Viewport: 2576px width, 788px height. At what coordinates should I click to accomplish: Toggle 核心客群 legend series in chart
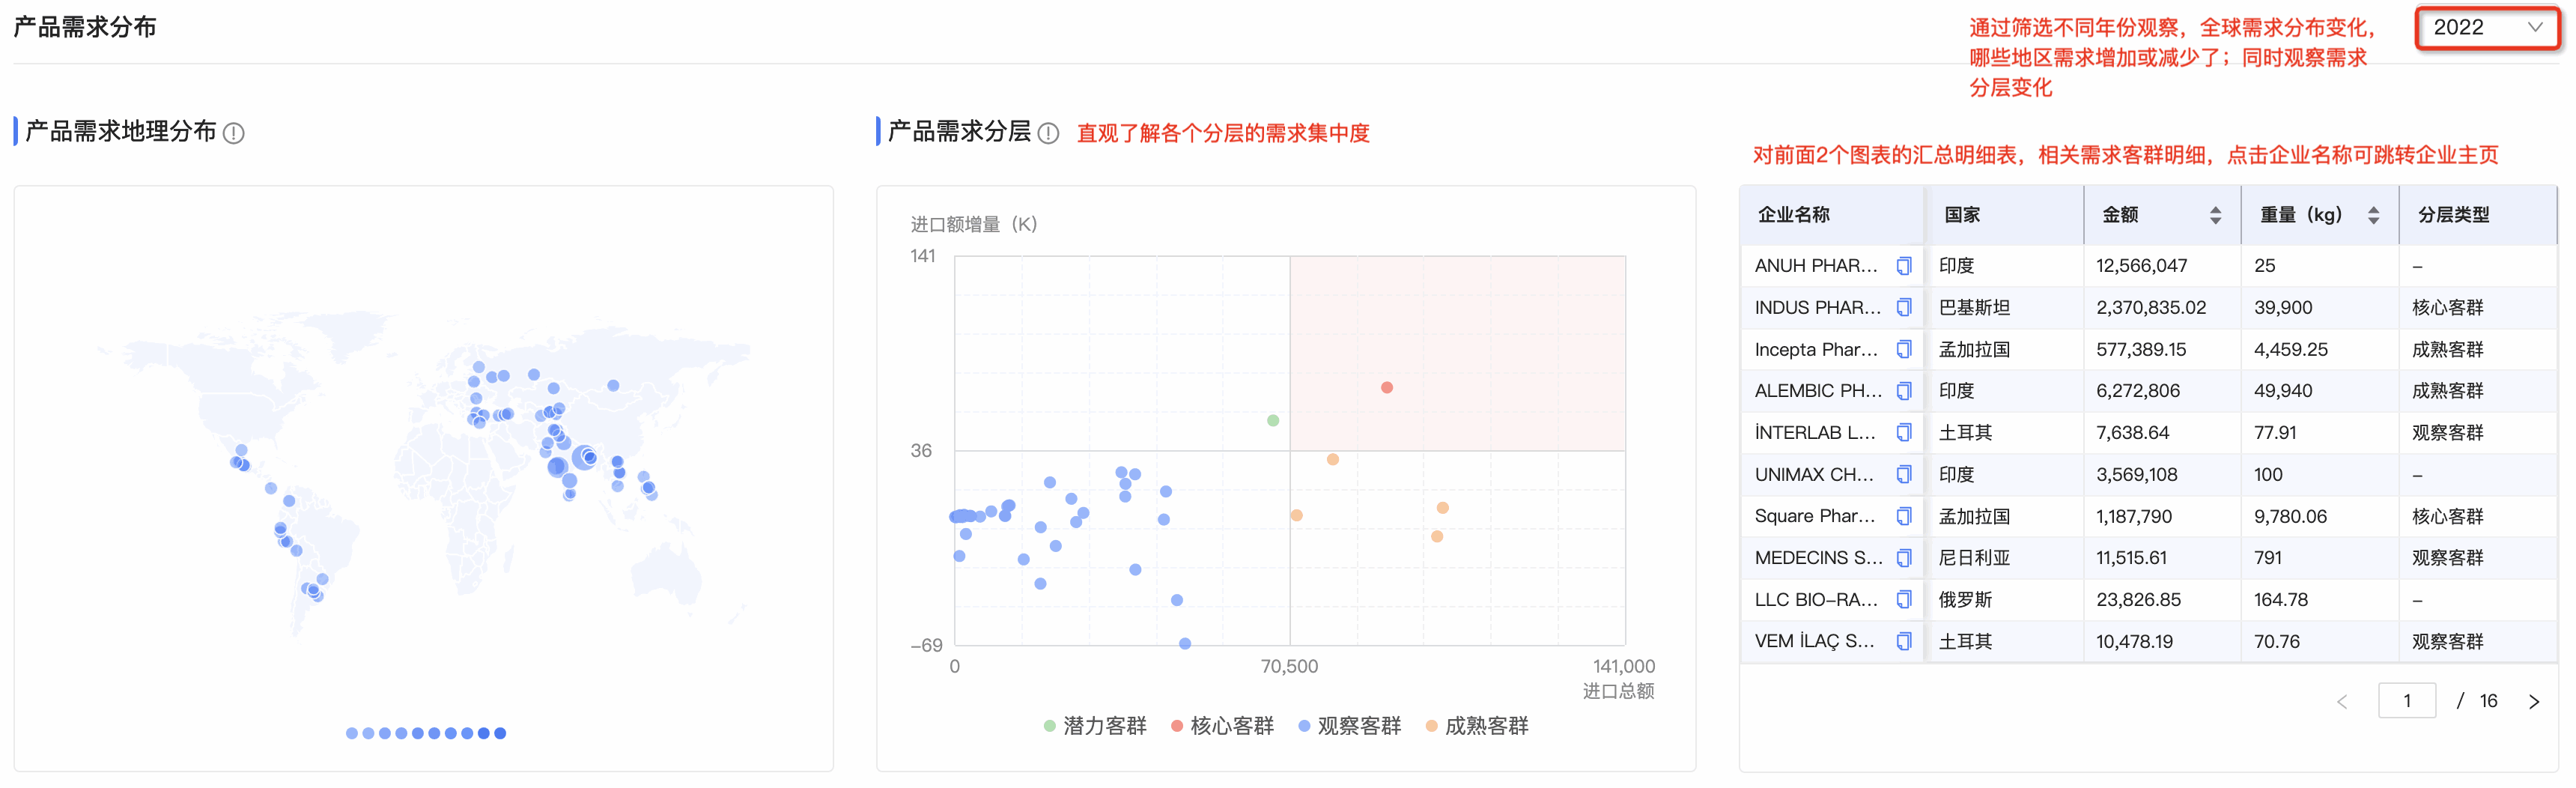1221,726
